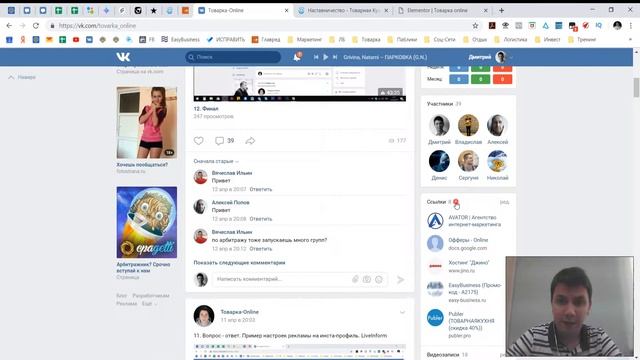Viewport: 640px width, 360px height.
Task: Click the Написать комментарий input field
Action: (300, 279)
